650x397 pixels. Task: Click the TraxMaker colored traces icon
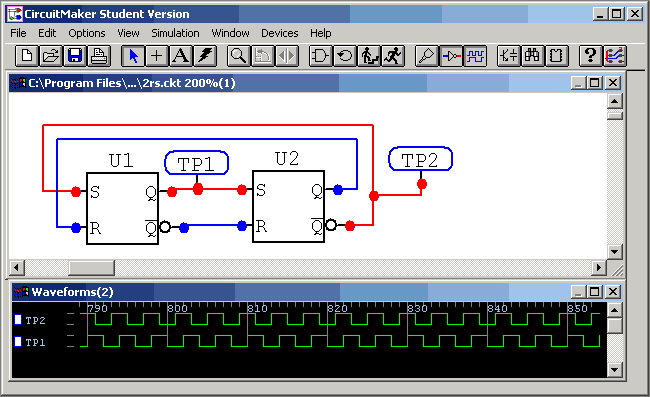coord(614,56)
